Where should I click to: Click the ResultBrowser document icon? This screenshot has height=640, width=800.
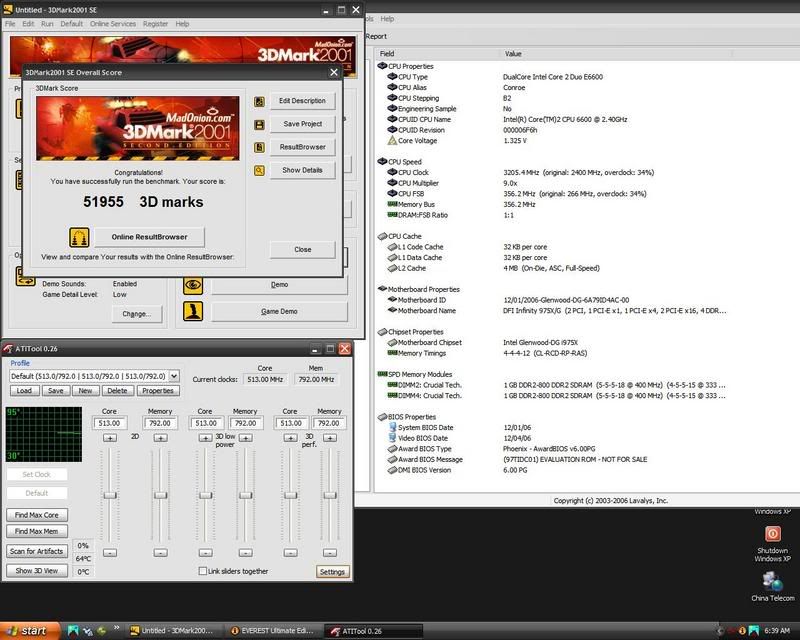click(x=260, y=147)
